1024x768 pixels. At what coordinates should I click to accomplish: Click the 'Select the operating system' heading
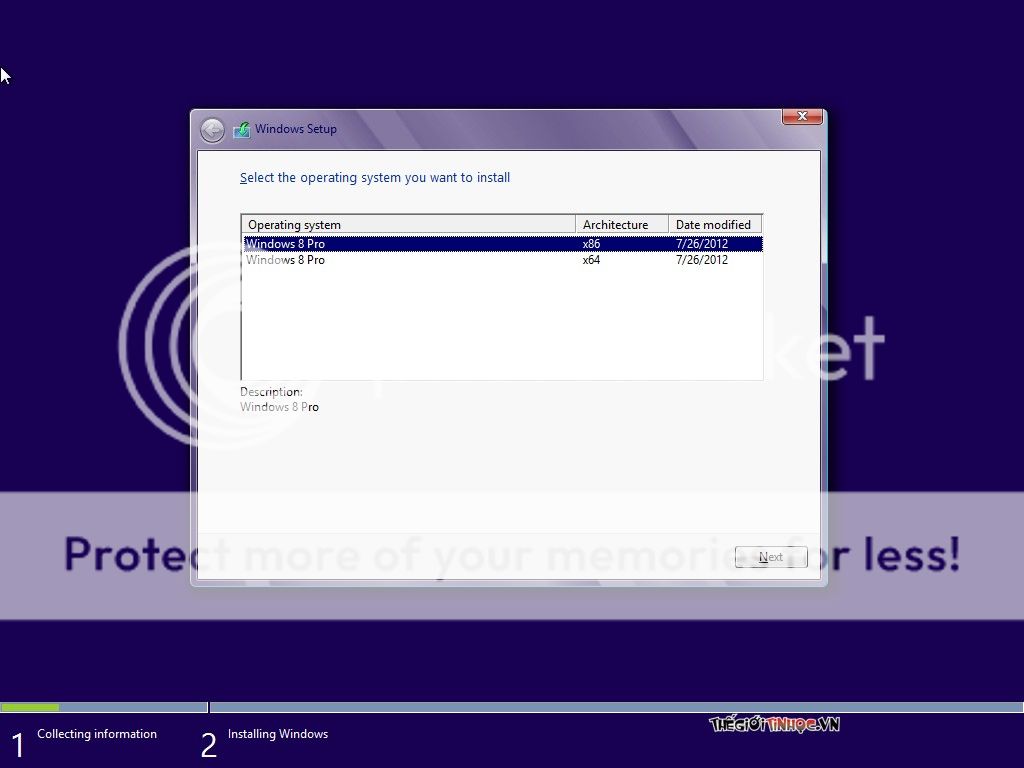click(x=375, y=178)
